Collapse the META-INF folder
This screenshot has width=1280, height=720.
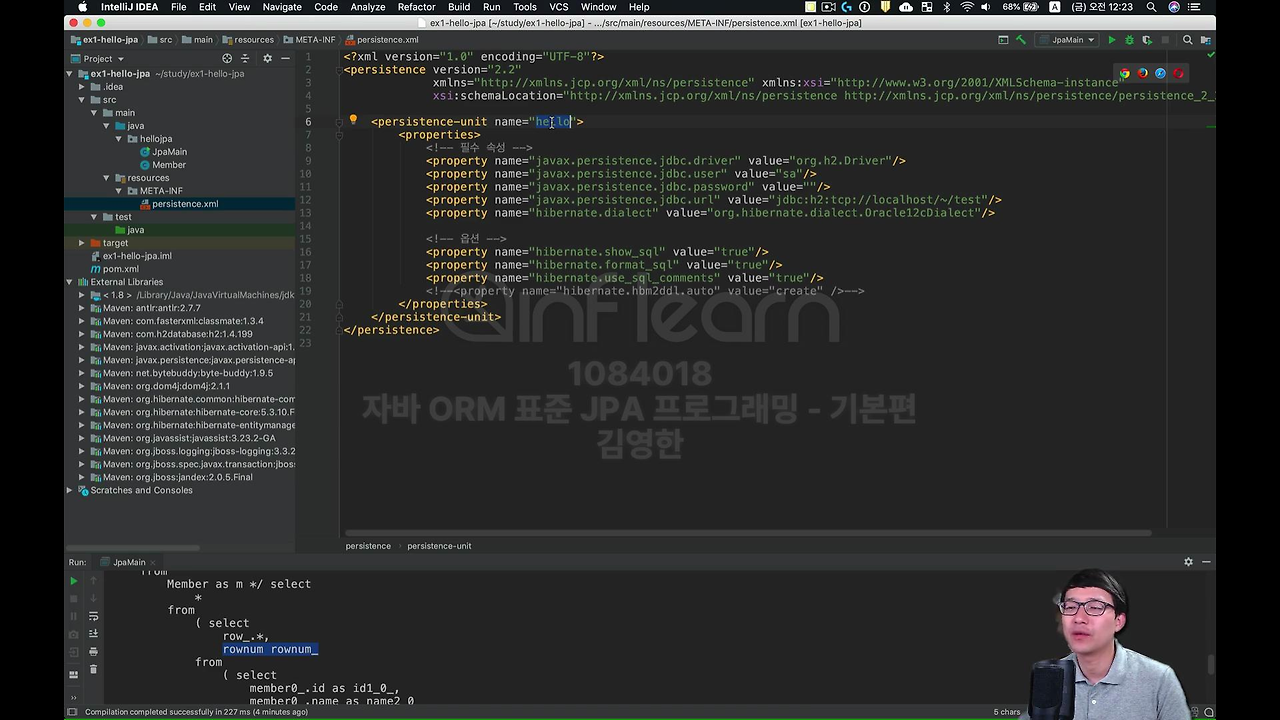pos(119,191)
